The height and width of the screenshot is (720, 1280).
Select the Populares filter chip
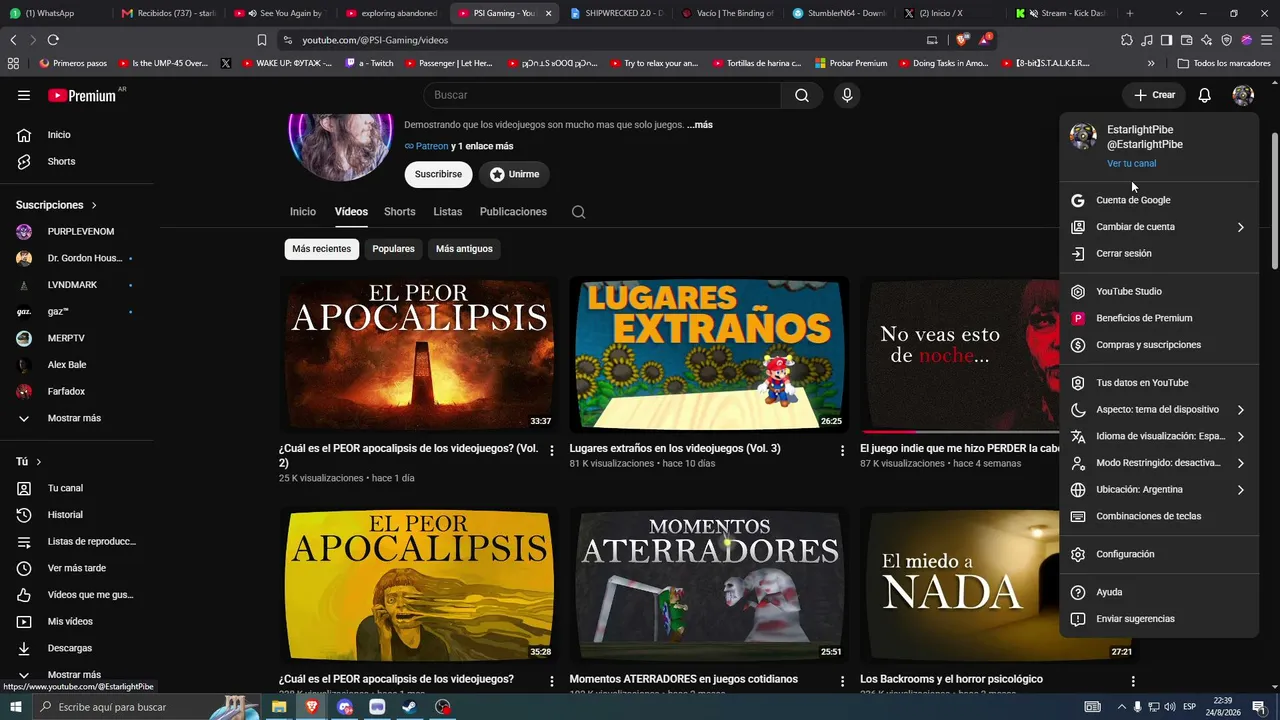[x=393, y=249]
